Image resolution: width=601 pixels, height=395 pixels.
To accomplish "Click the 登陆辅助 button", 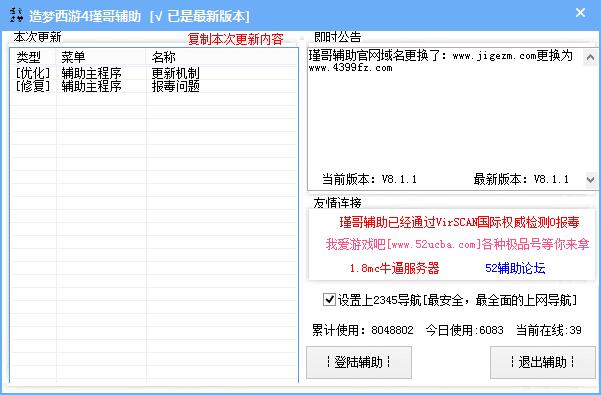I will tap(359, 362).
